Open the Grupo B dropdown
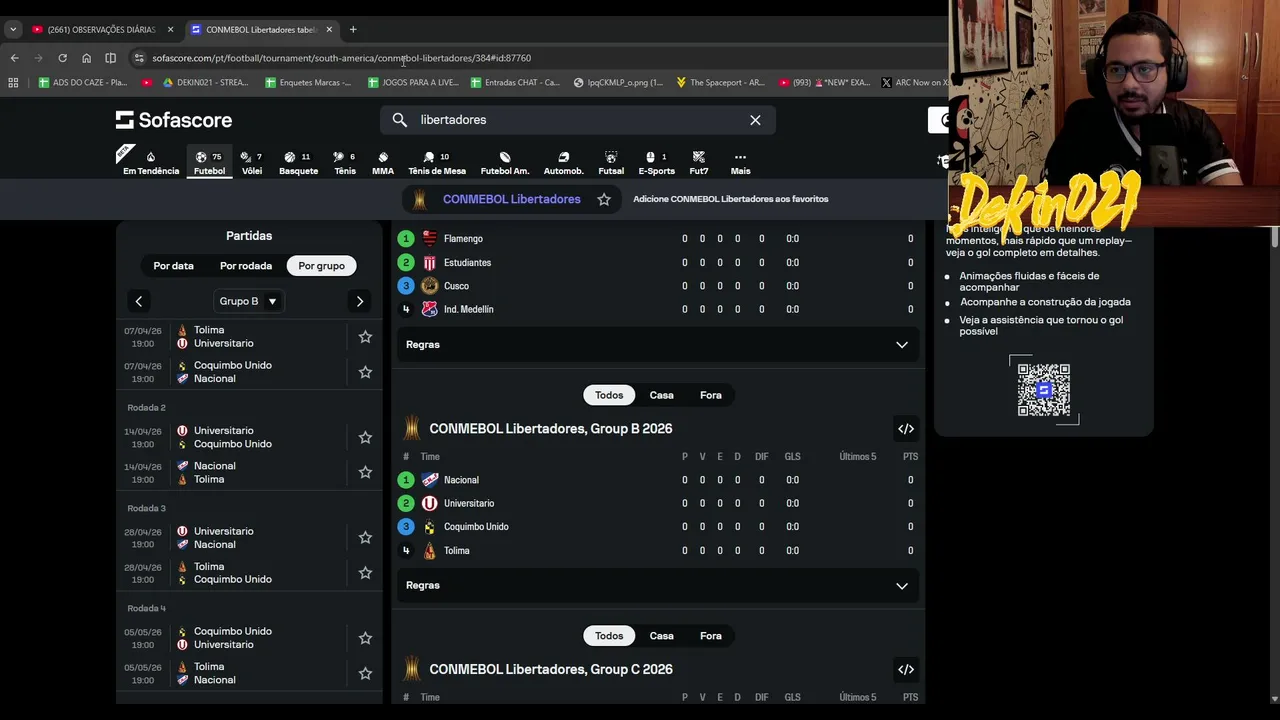Viewport: 1280px width, 720px height. point(248,301)
